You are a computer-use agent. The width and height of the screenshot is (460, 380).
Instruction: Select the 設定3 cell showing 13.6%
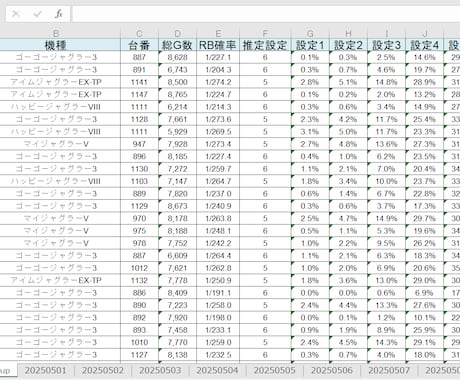point(386,144)
